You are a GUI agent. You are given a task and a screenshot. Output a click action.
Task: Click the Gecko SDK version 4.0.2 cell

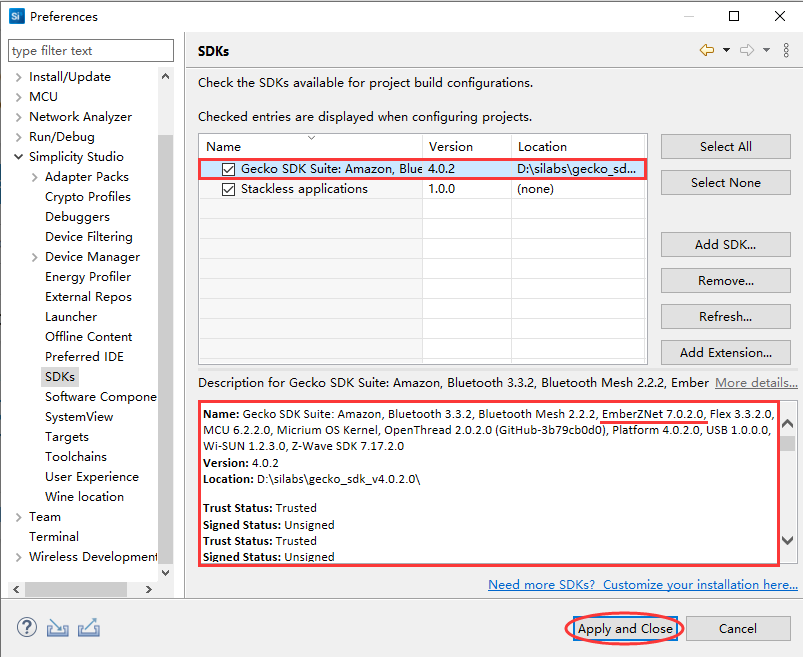pos(467,169)
